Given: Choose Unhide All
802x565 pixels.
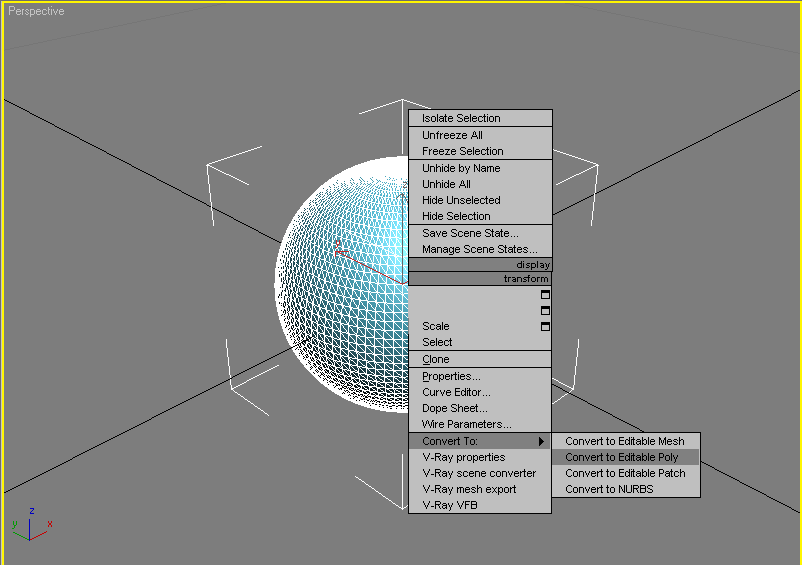Looking at the screenshot, I should pyautogui.click(x=480, y=184).
